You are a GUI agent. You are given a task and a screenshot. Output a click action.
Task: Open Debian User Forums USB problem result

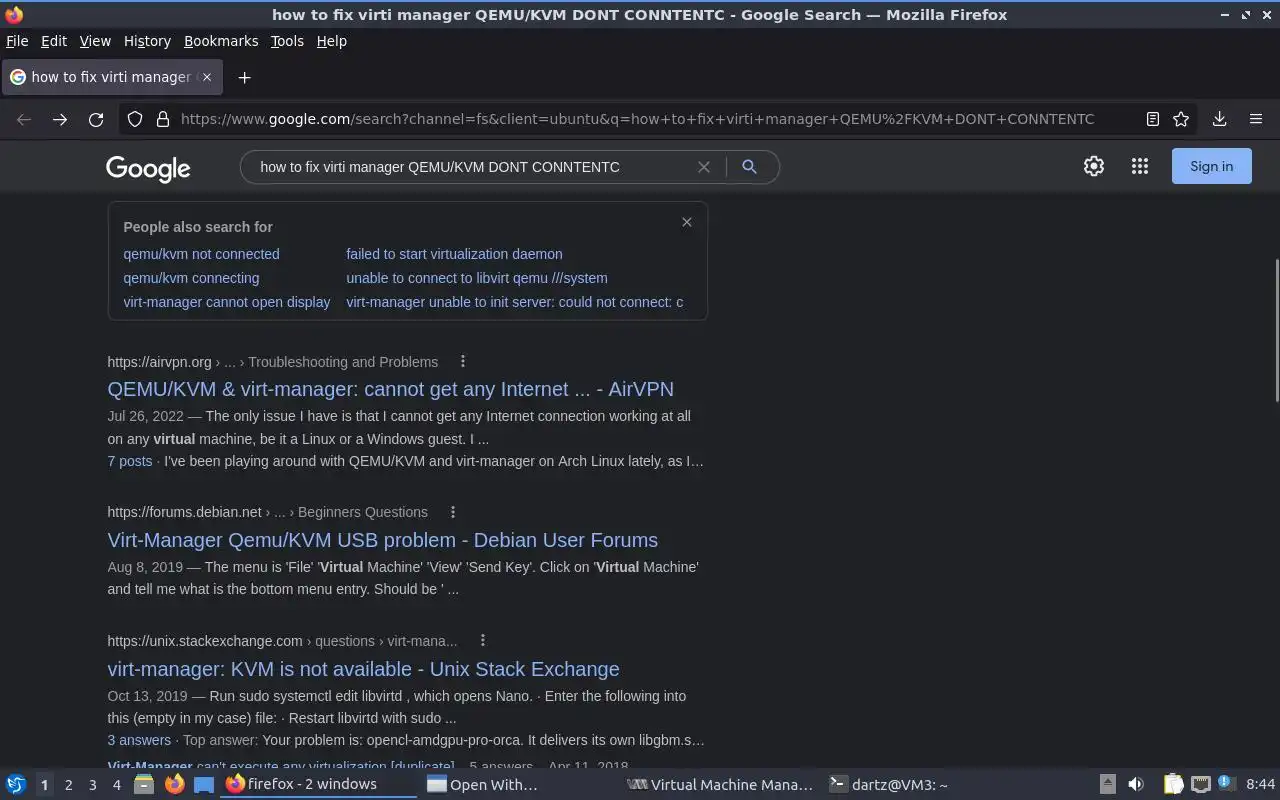tap(382, 540)
